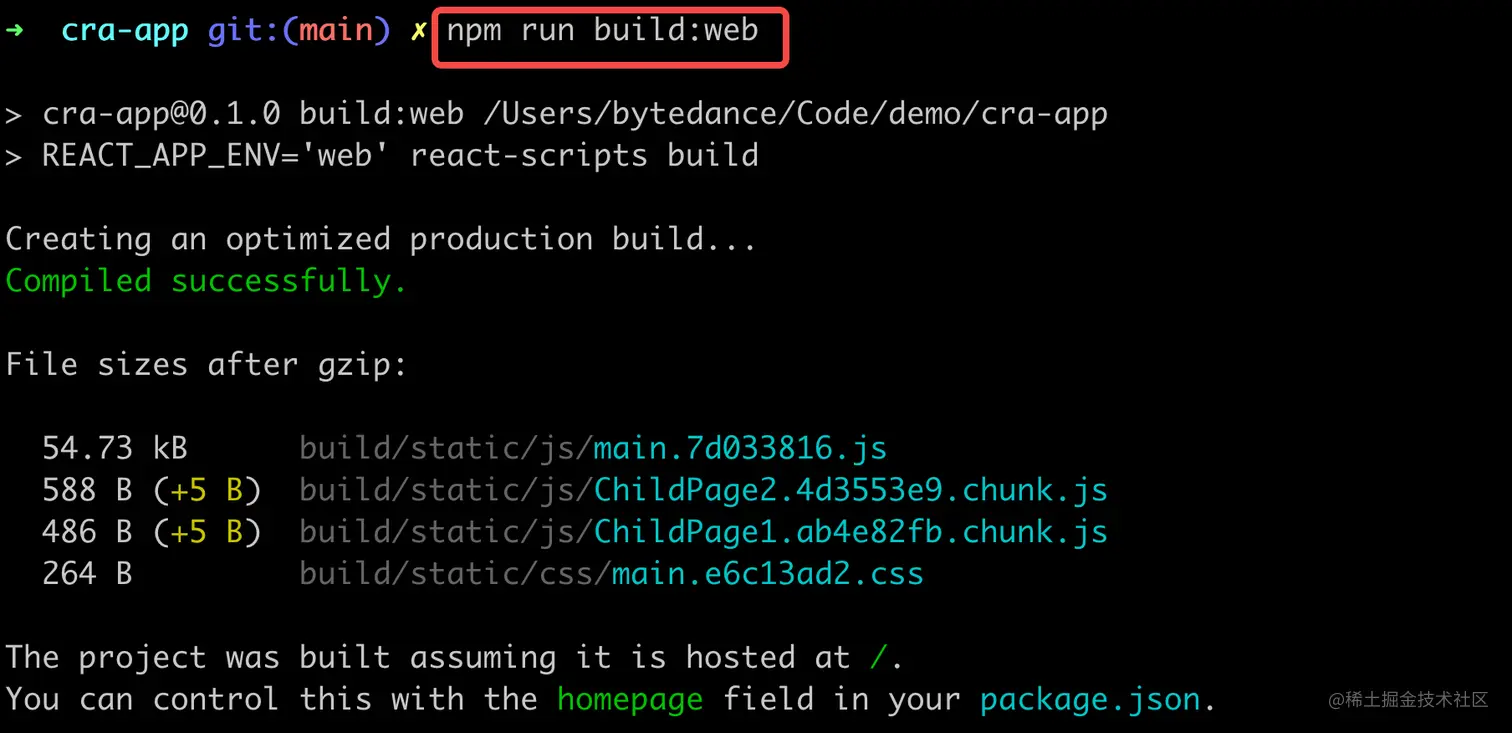1512x733 pixels.
Task: Click 'build/static/css/' path prefix
Action: (x=455, y=574)
